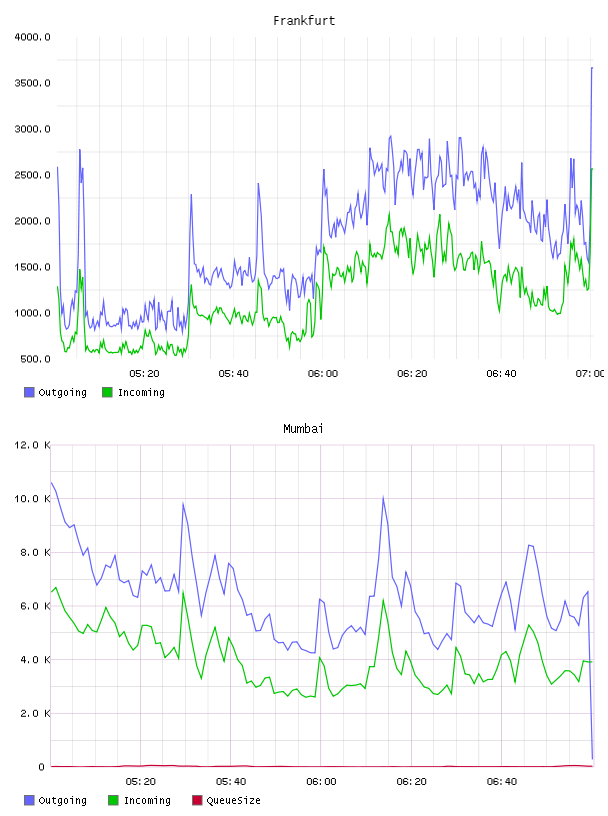Select Incoming label in Frankfurt legend
The image size is (608, 816).
tap(141, 393)
